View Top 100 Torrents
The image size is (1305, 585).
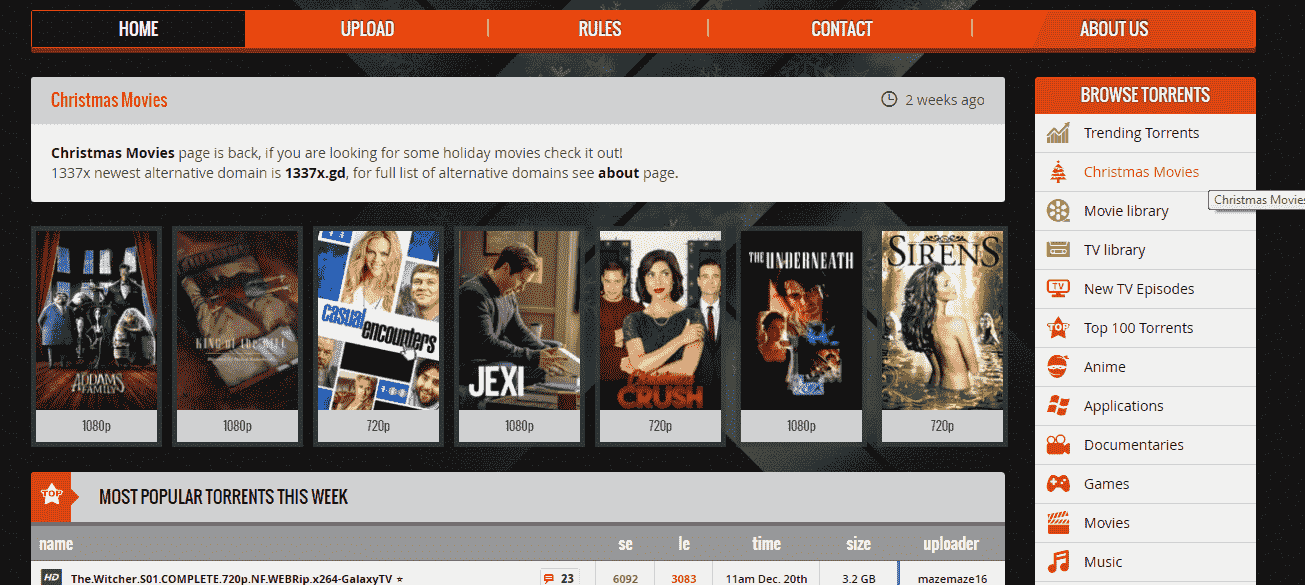[x=1138, y=328]
